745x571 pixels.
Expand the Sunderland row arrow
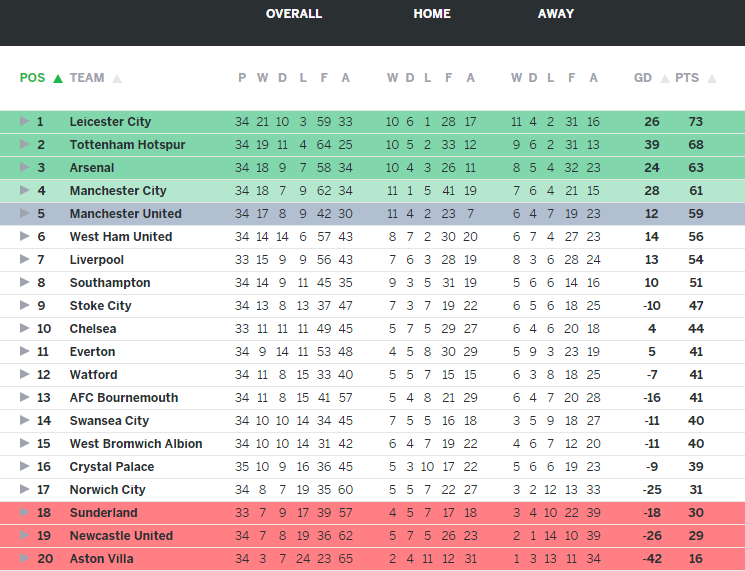[x=25, y=513]
